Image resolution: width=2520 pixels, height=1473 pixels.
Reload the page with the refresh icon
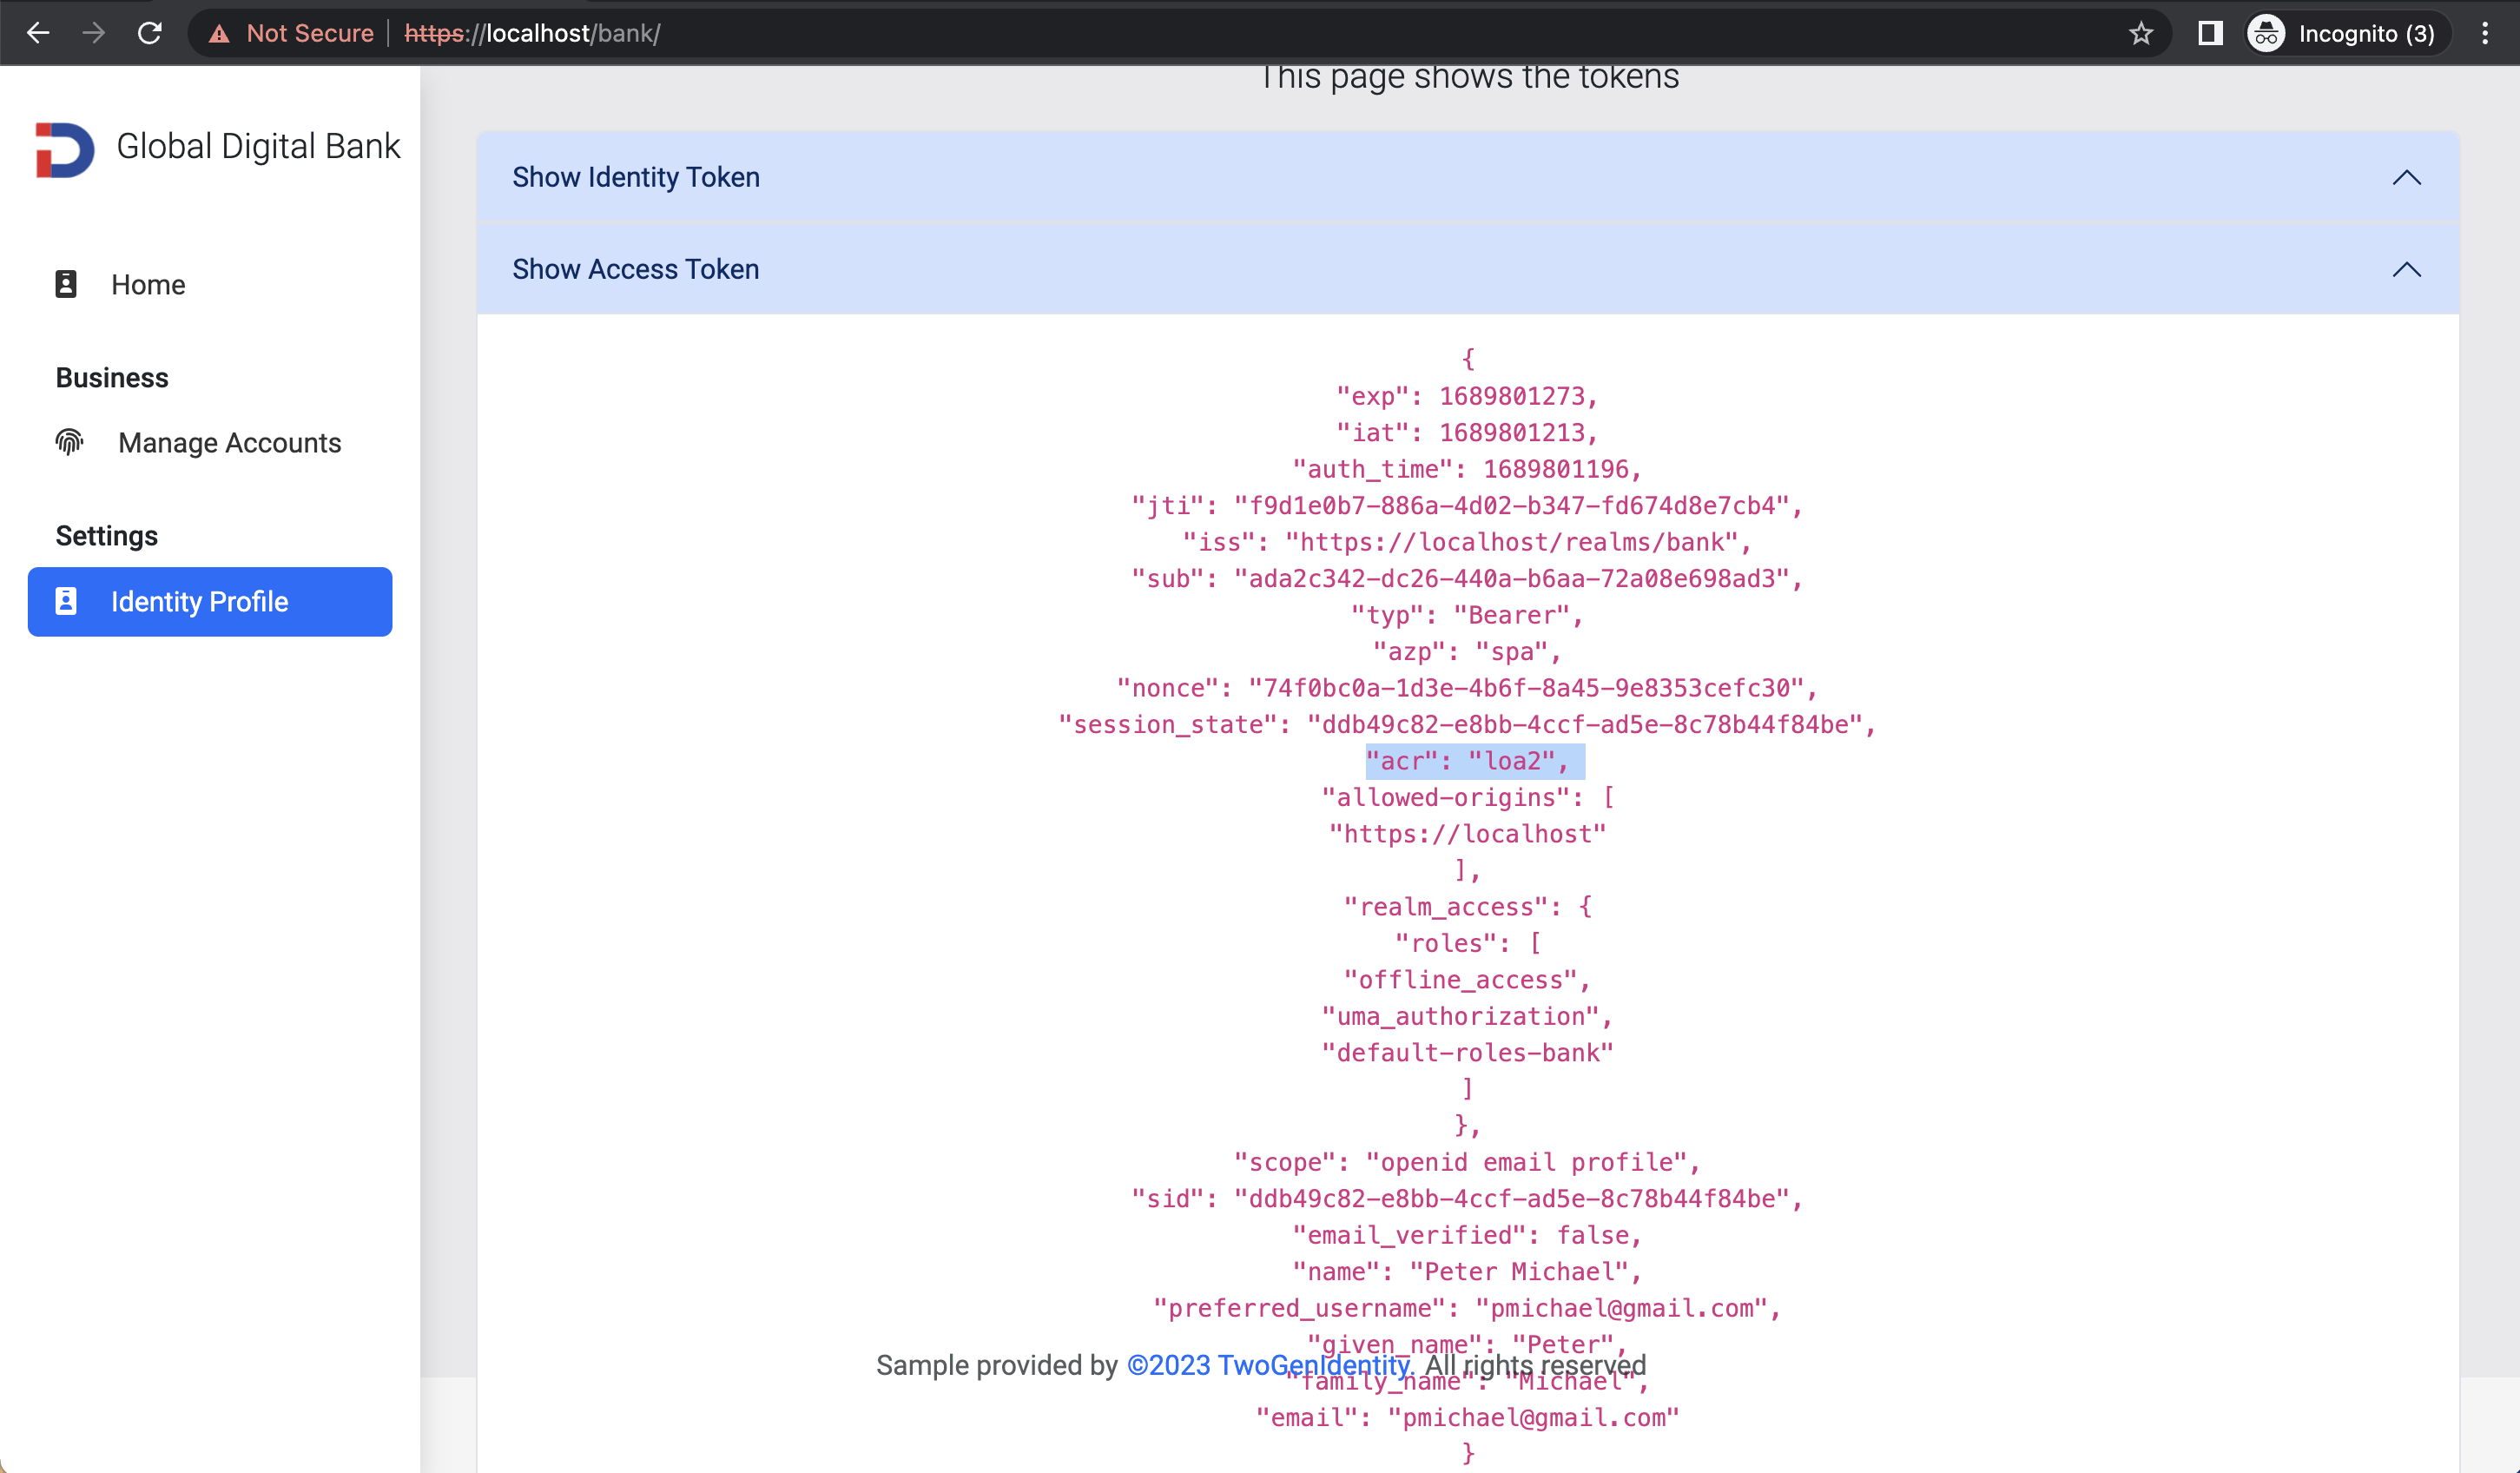[150, 33]
